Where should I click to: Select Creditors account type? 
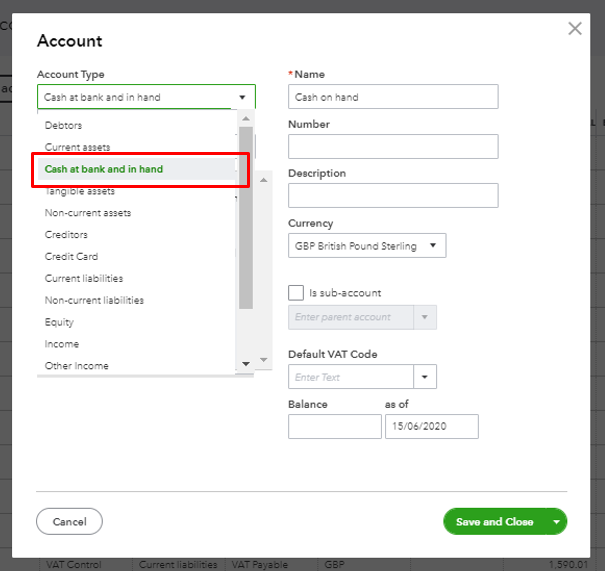click(66, 235)
